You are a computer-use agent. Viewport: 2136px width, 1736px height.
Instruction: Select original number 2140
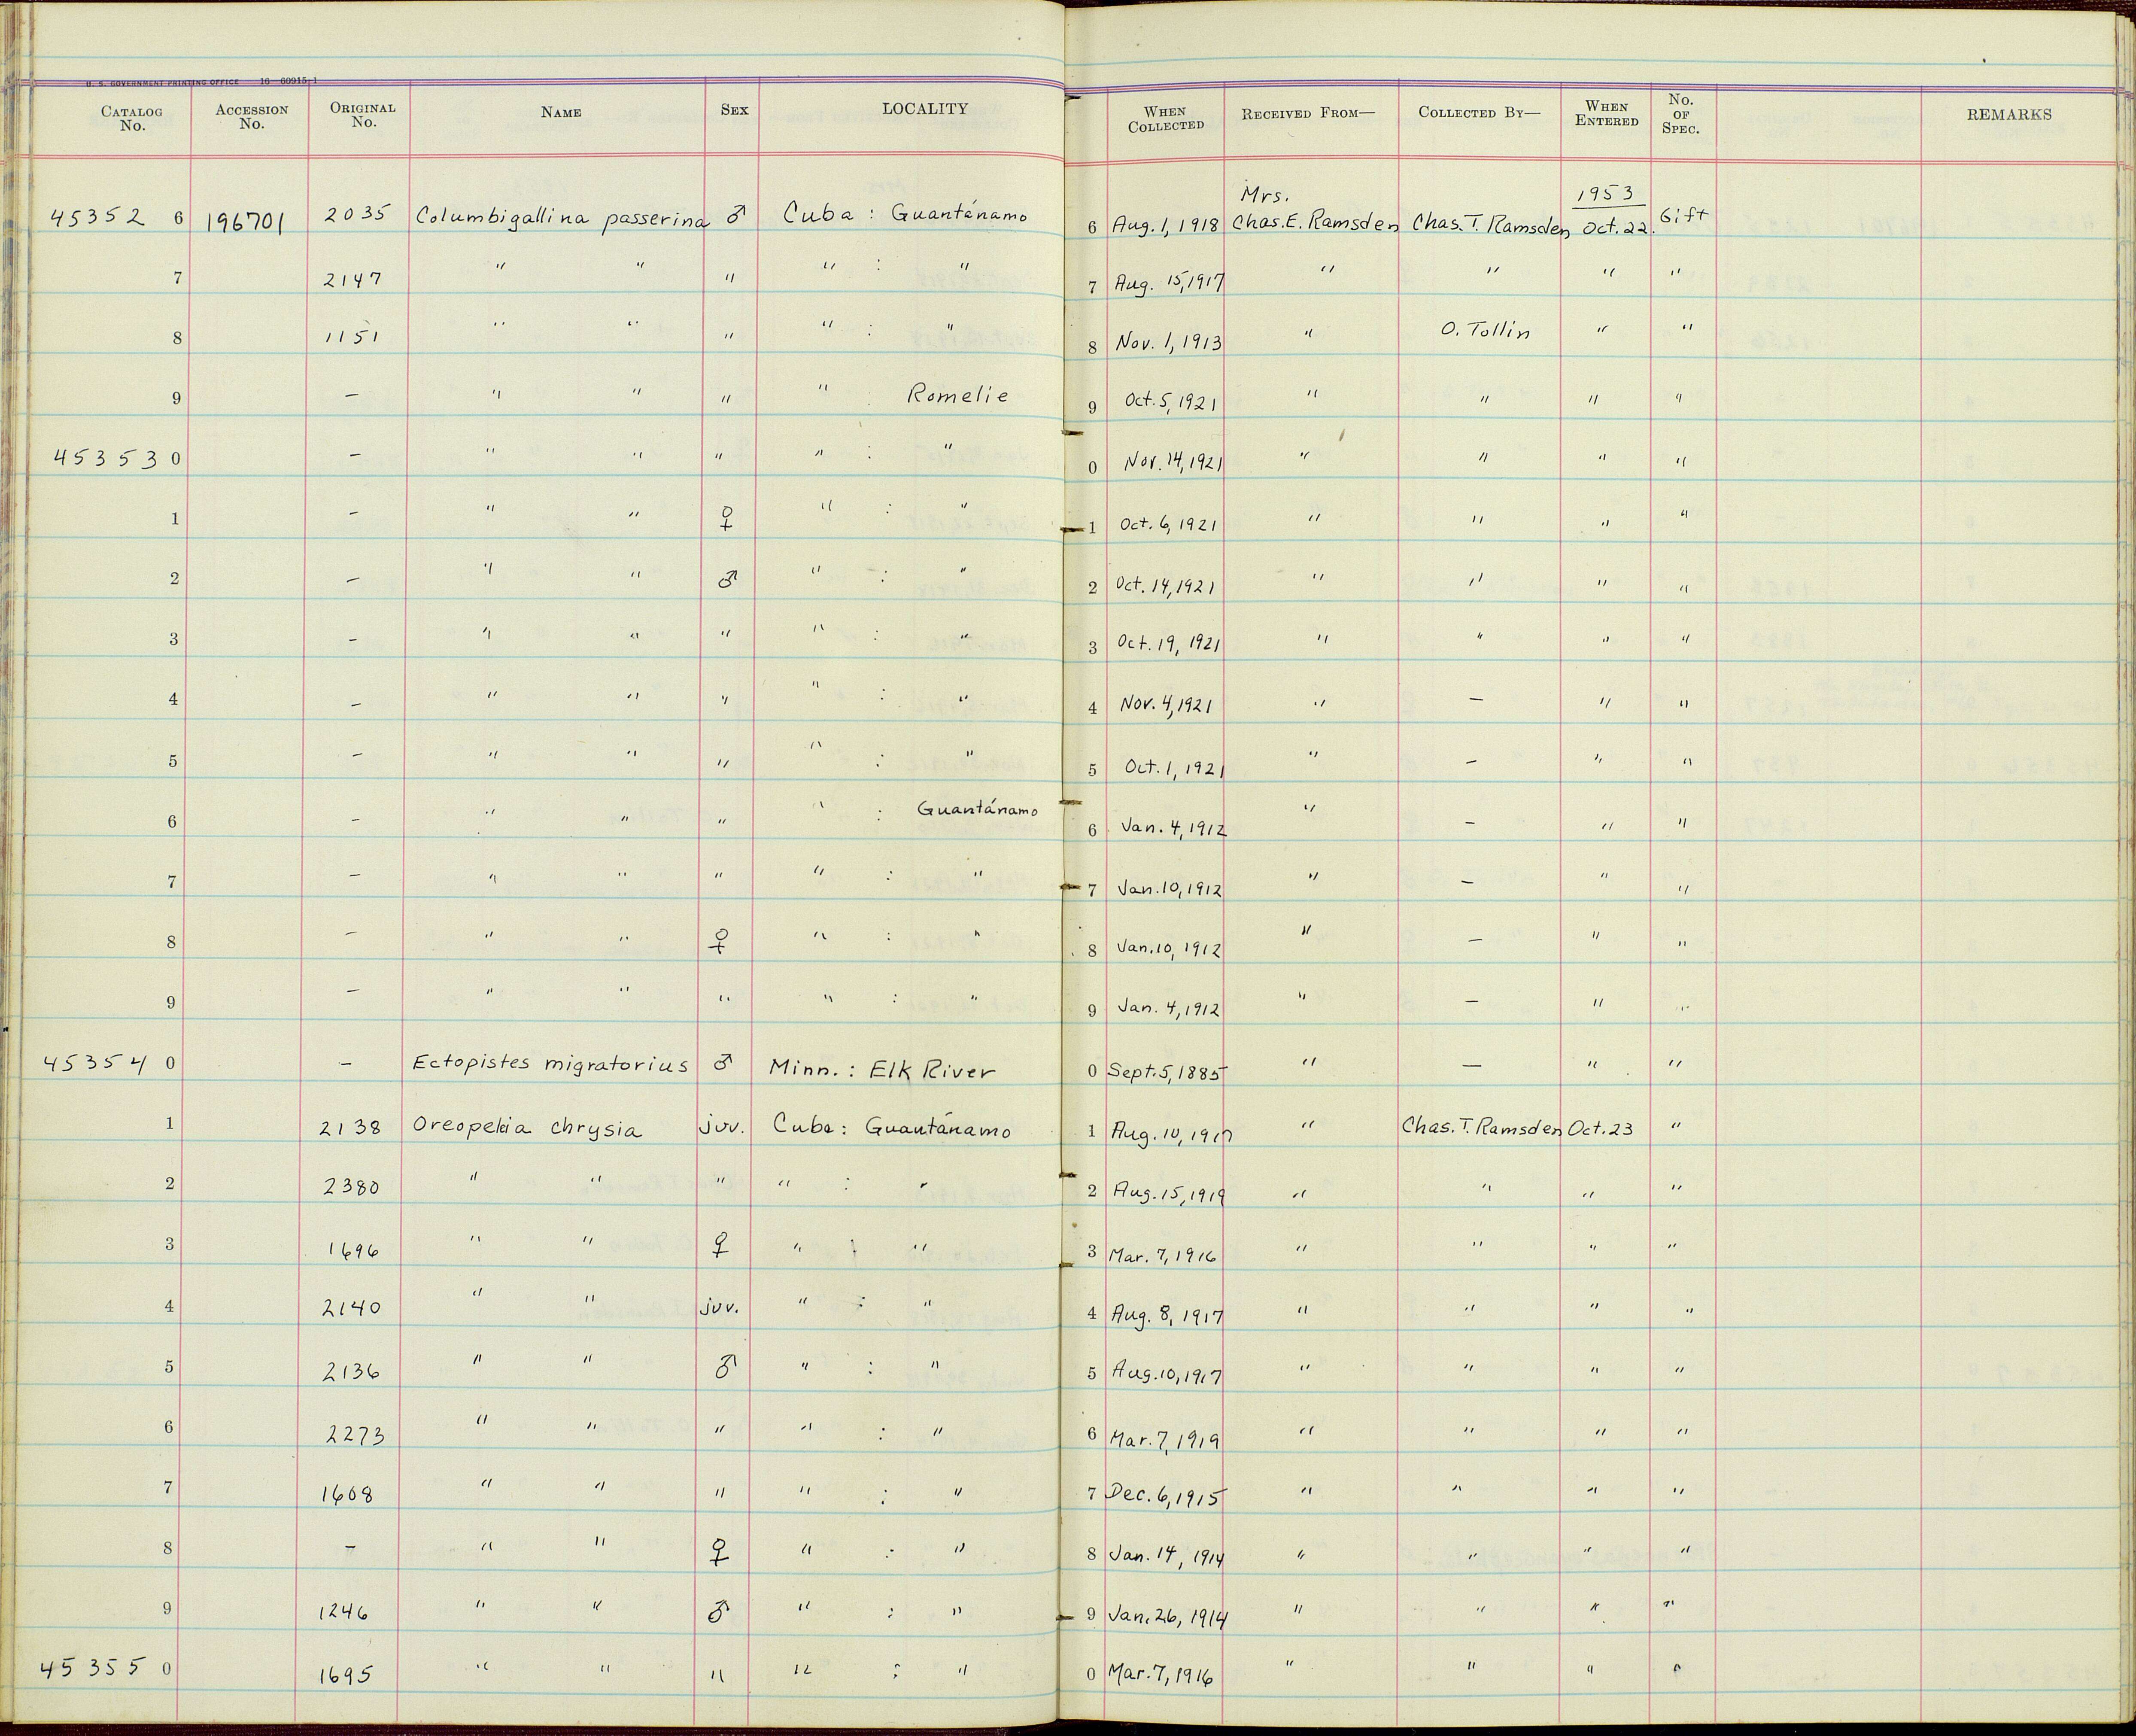click(x=351, y=1308)
